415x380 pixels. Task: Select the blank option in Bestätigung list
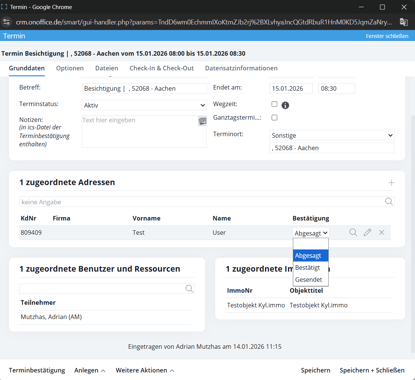pyautogui.click(x=311, y=244)
